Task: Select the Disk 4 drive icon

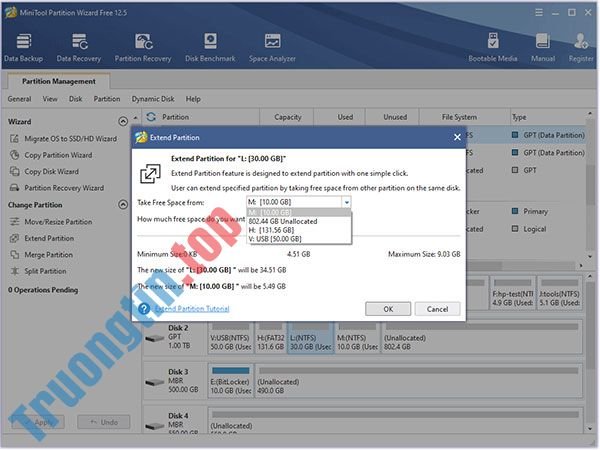Action: pos(155,426)
